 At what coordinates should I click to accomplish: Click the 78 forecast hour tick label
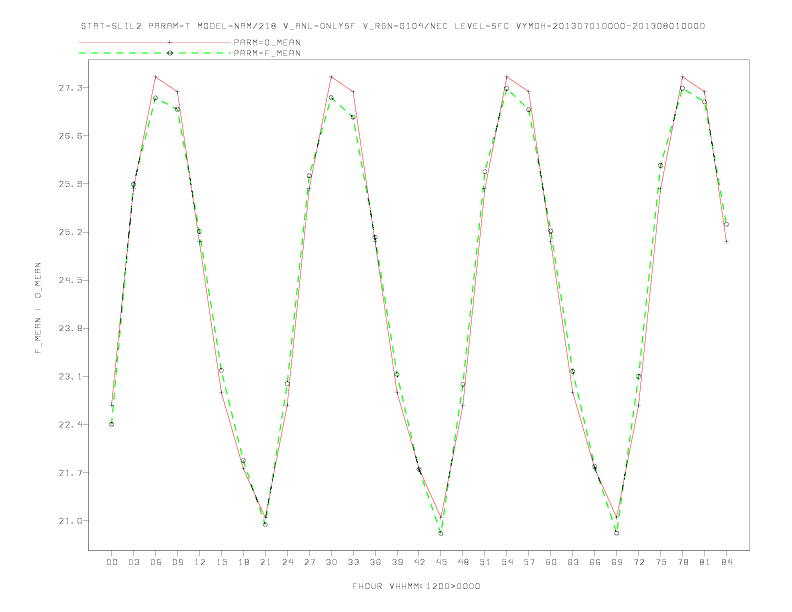(x=682, y=562)
